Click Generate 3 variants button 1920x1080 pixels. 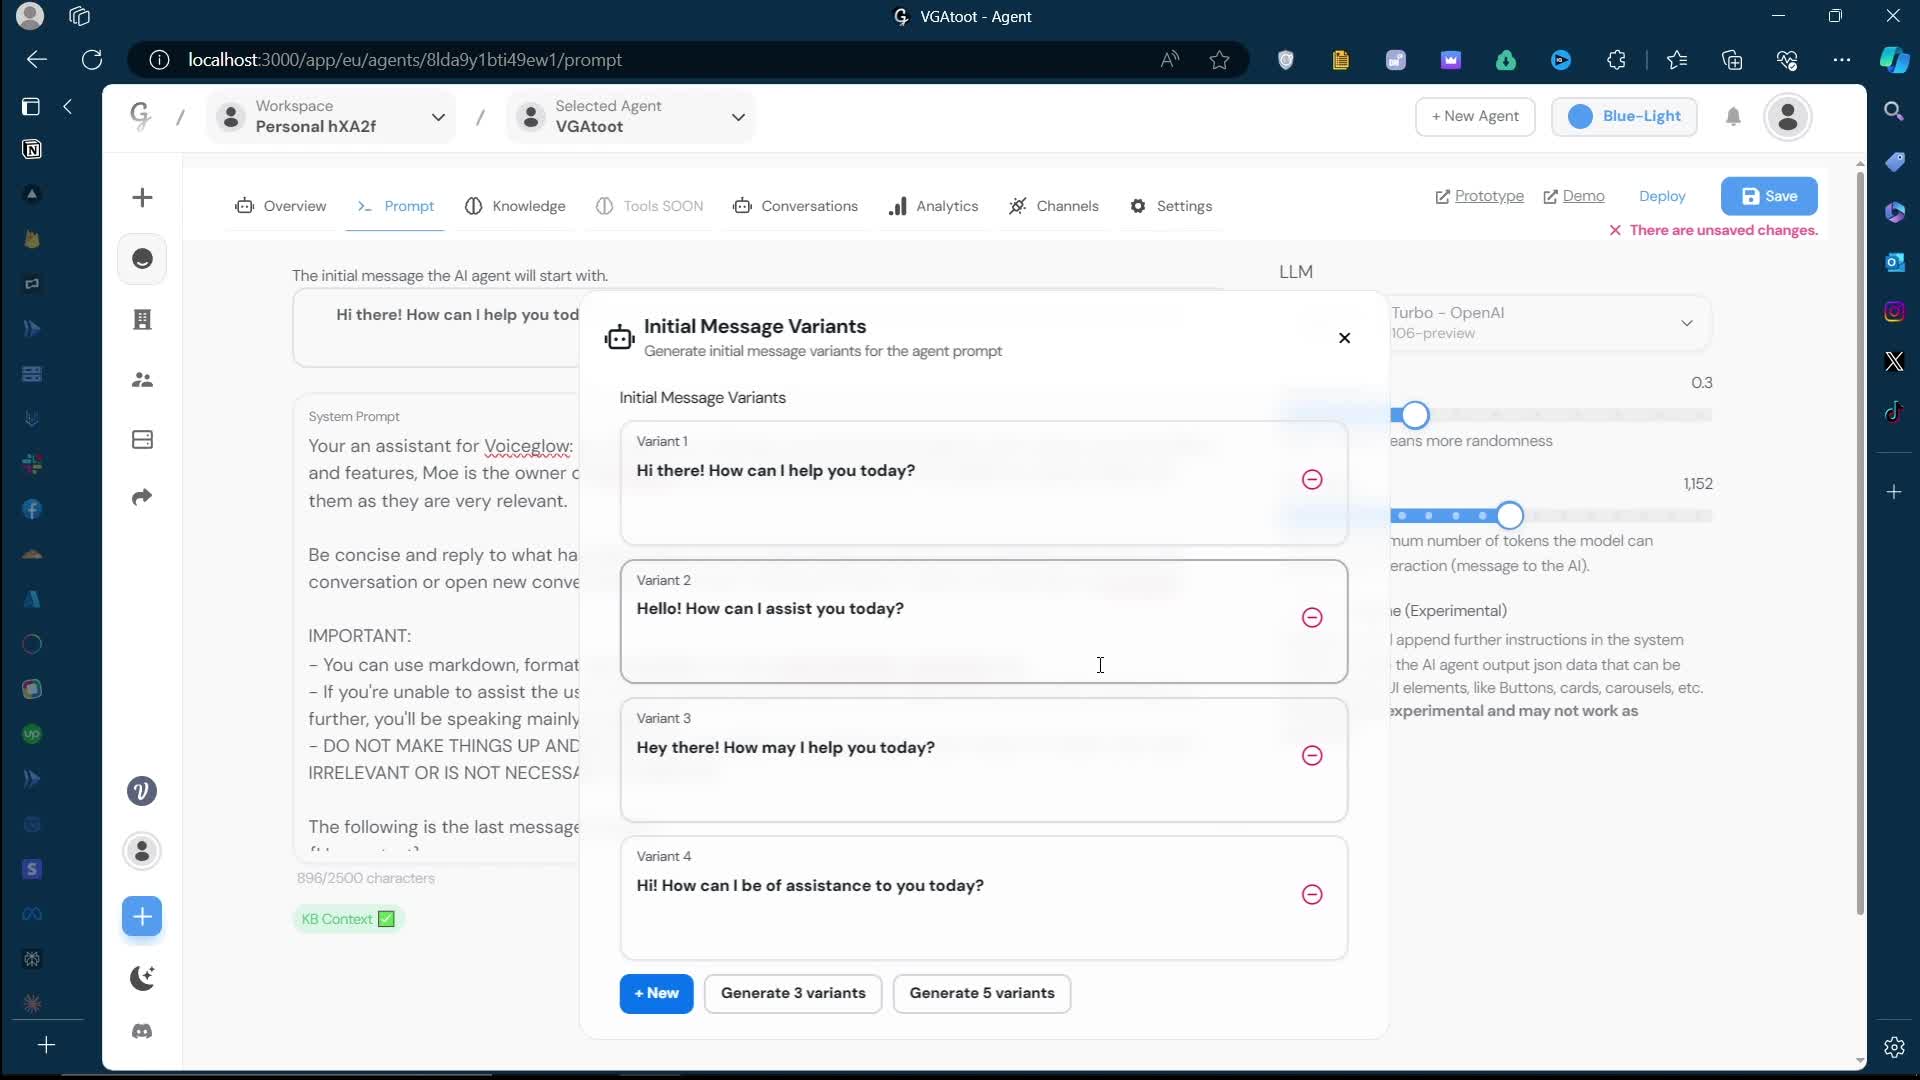pos(792,993)
